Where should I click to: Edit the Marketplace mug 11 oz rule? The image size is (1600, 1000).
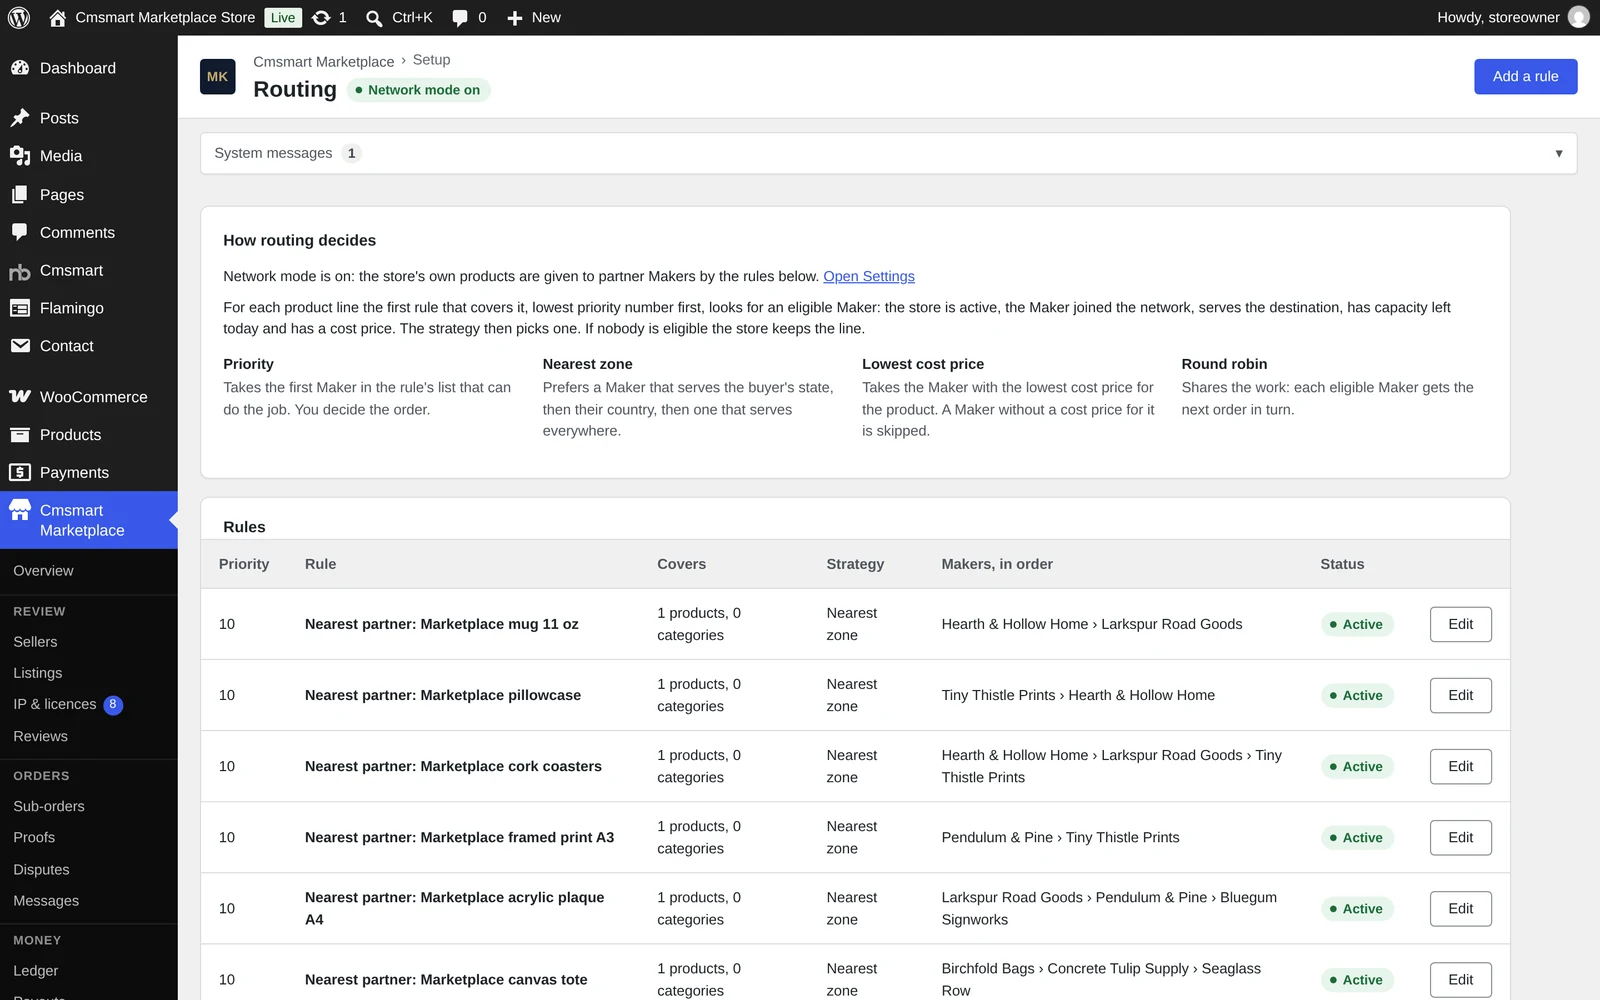pyautogui.click(x=1460, y=624)
